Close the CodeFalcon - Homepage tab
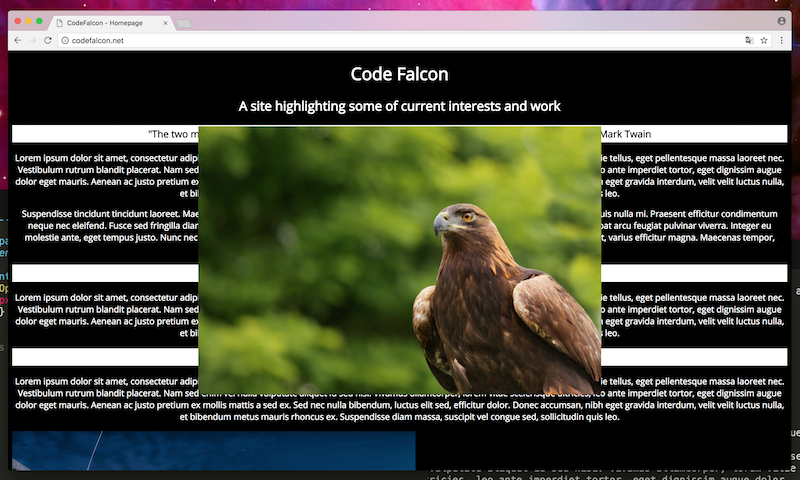 click(165, 23)
